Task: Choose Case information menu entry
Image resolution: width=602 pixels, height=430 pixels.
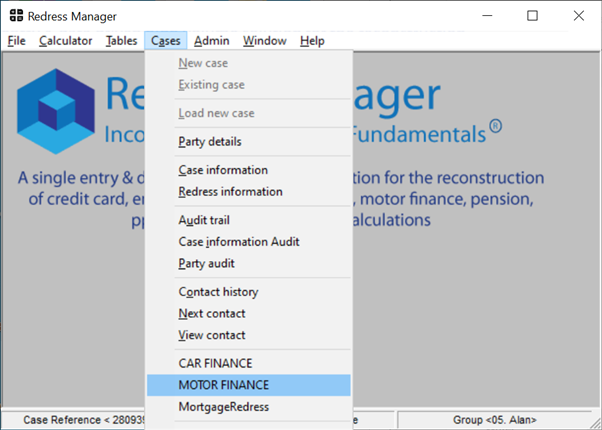Action: [x=248, y=170]
